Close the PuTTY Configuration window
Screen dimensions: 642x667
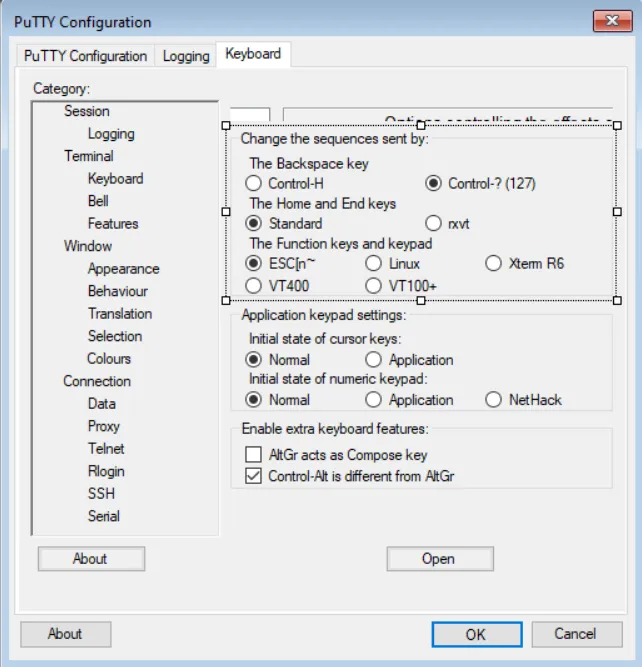[613, 20]
